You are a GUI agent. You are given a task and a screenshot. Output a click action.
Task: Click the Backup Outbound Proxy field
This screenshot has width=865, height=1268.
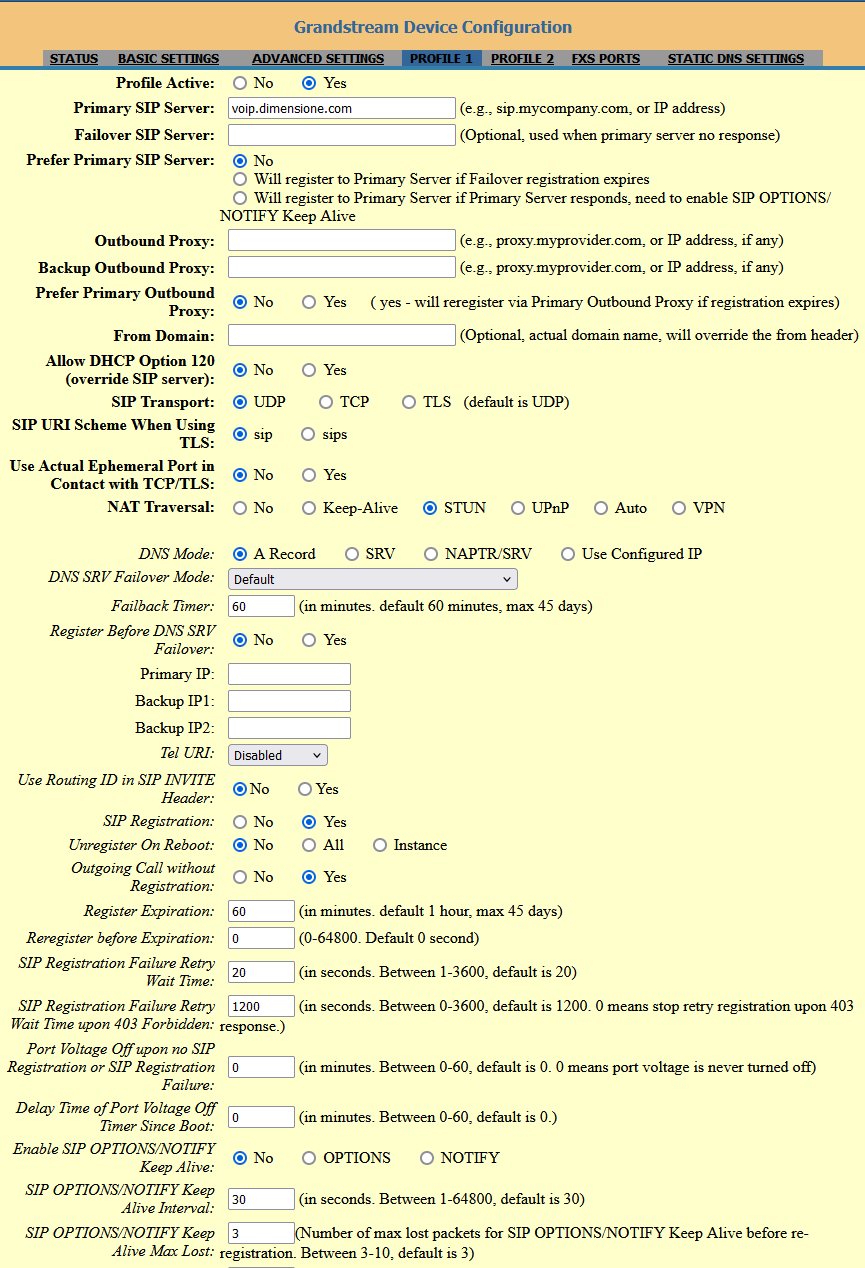tap(342, 267)
